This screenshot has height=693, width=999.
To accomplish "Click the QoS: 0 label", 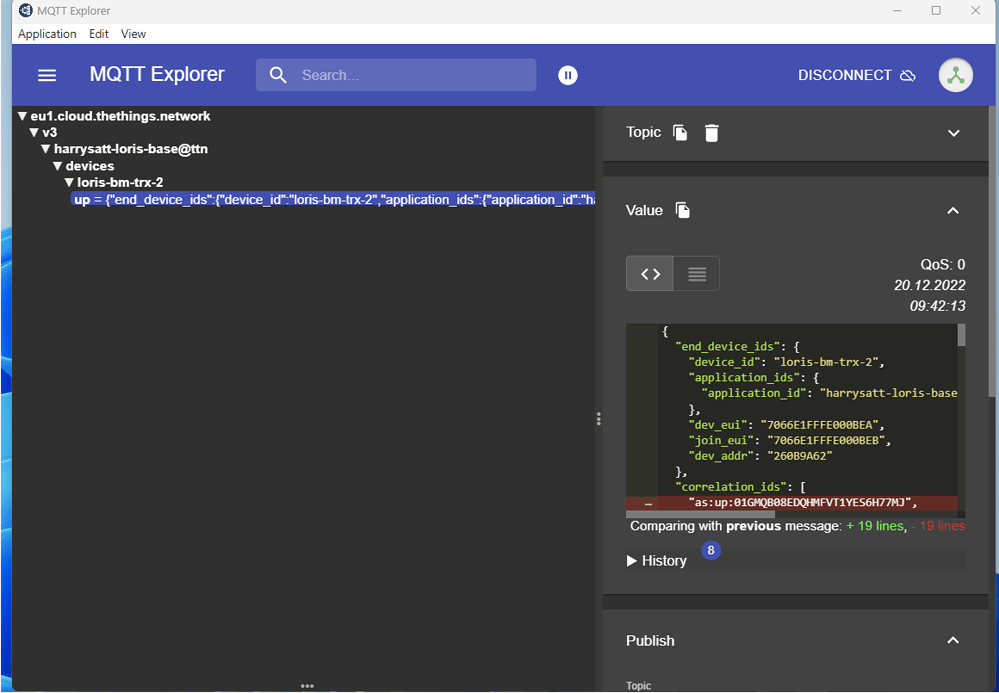I will (942, 264).
